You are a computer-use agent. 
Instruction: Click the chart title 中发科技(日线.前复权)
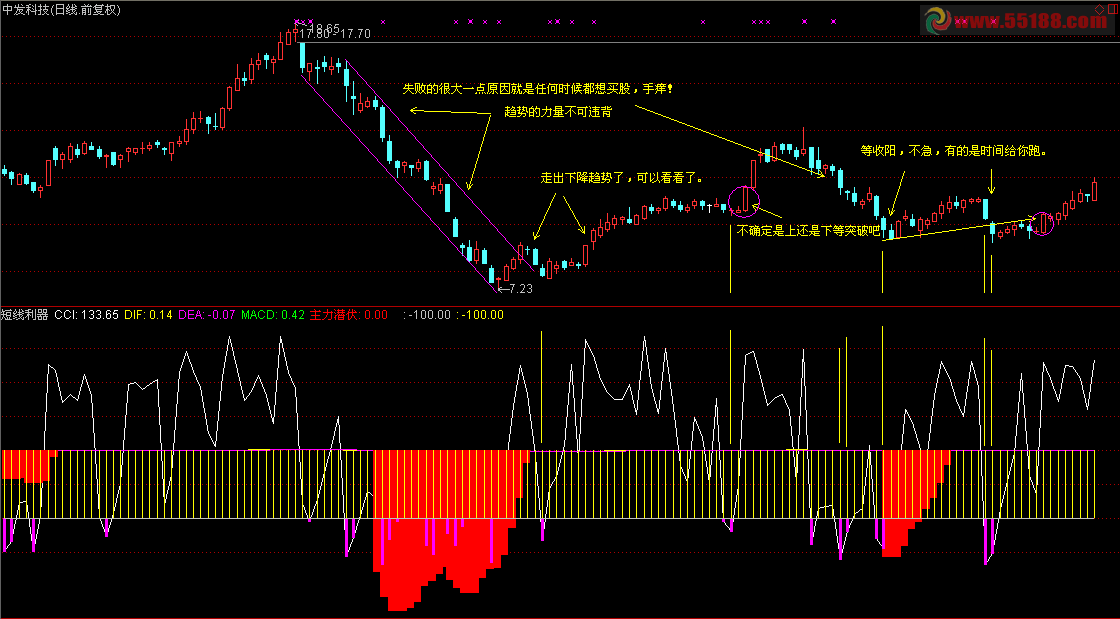[x=61, y=10]
